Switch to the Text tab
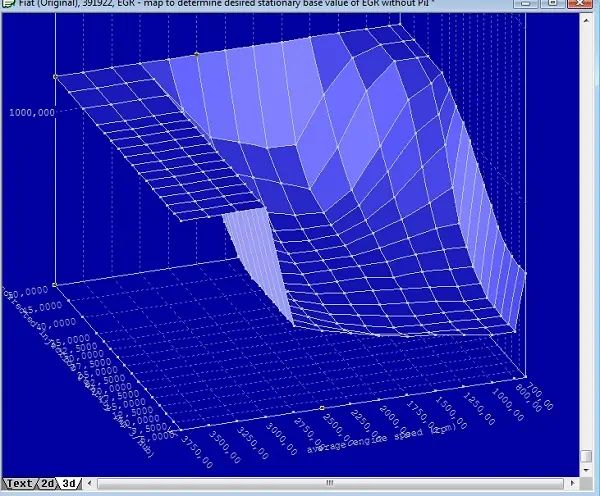 click(19, 484)
